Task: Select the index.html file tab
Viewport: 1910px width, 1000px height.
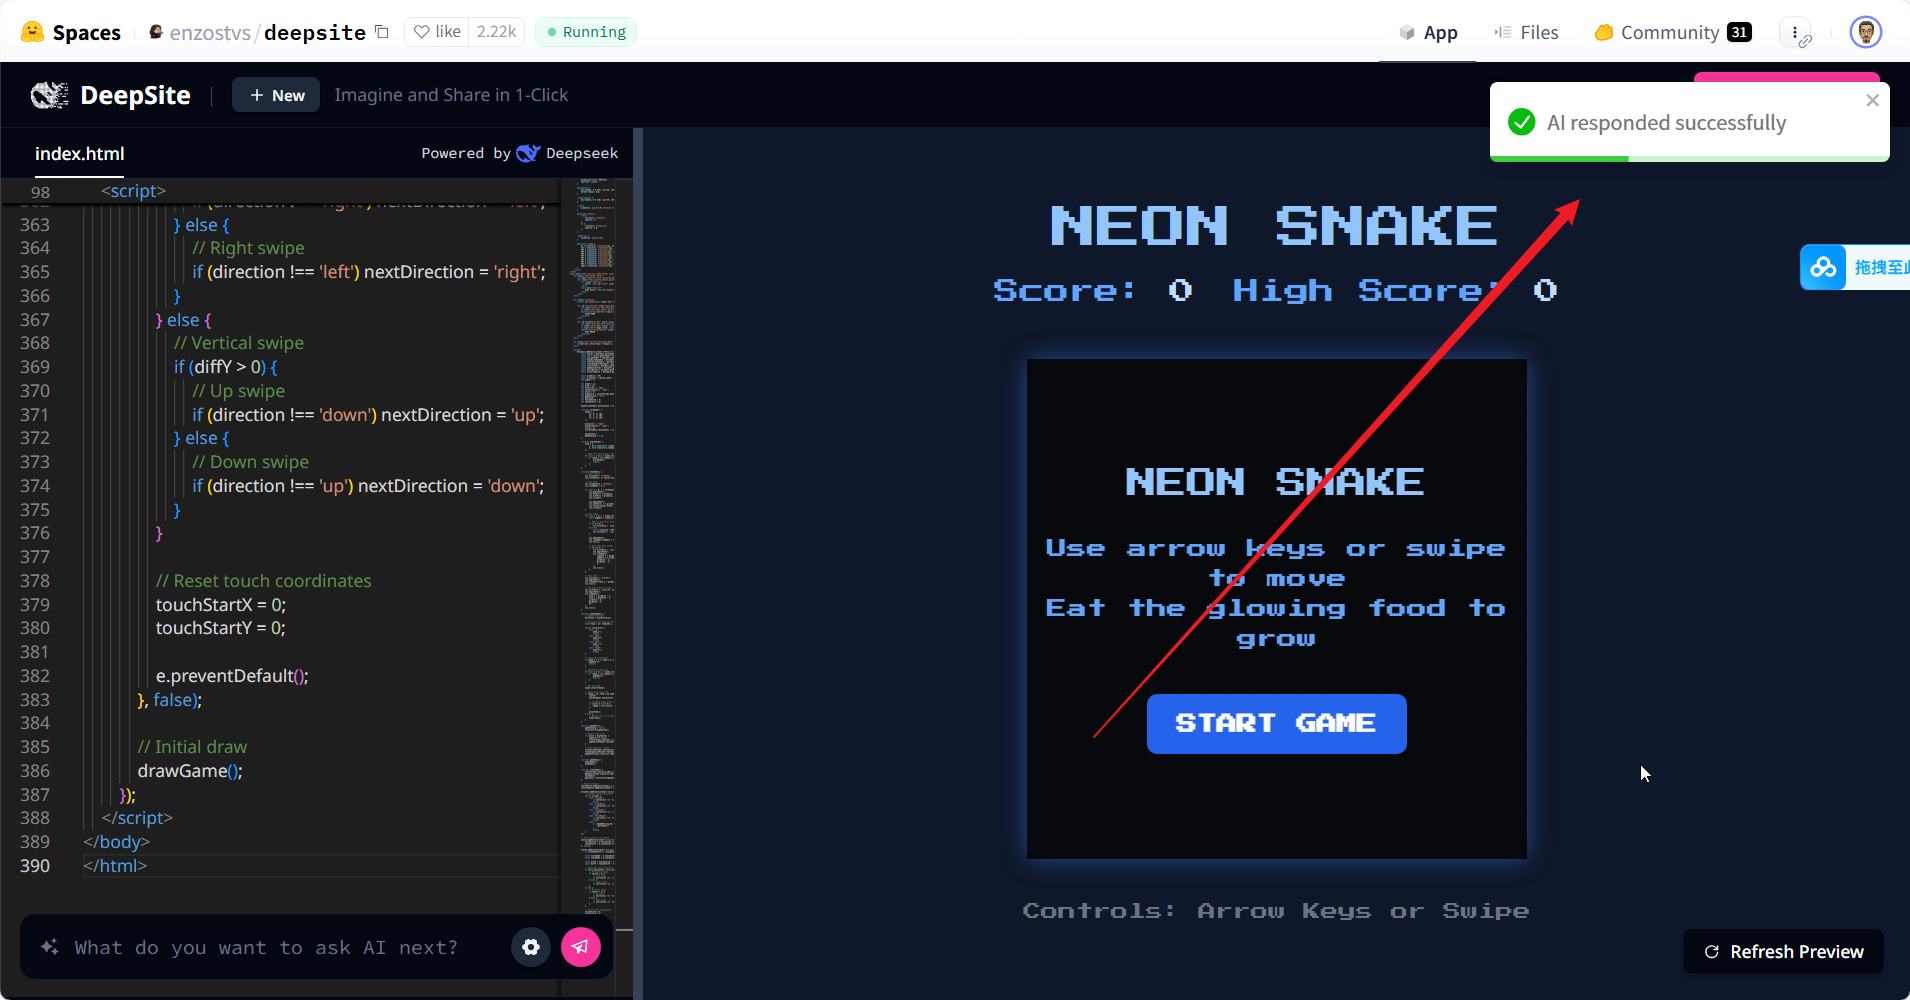Action: (x=79, y=154)
